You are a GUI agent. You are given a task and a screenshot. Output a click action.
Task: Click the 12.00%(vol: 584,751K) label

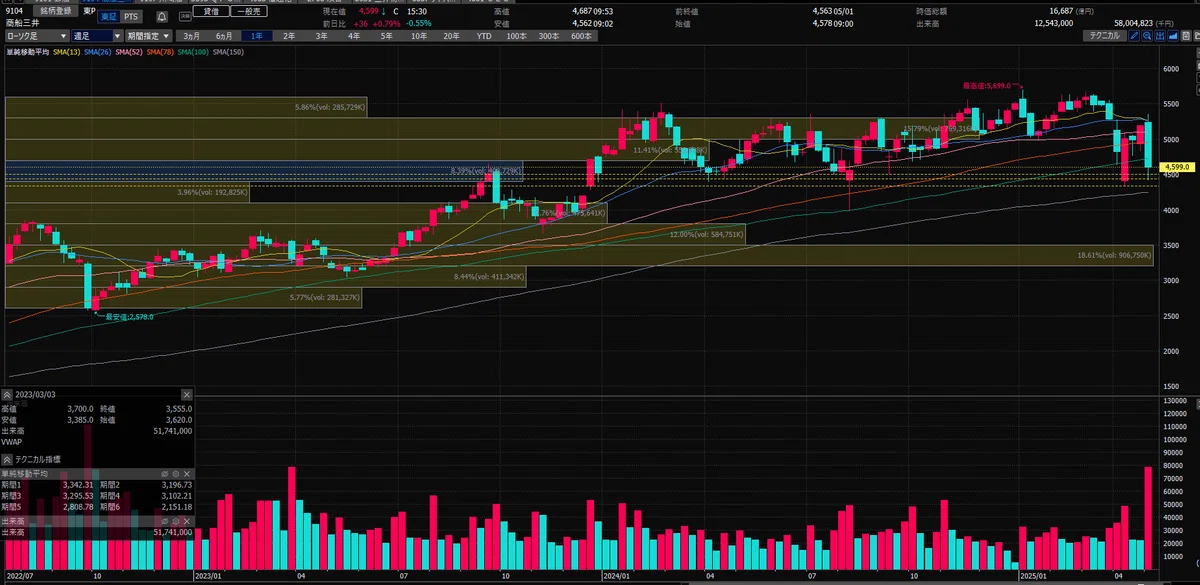[706, 234]
